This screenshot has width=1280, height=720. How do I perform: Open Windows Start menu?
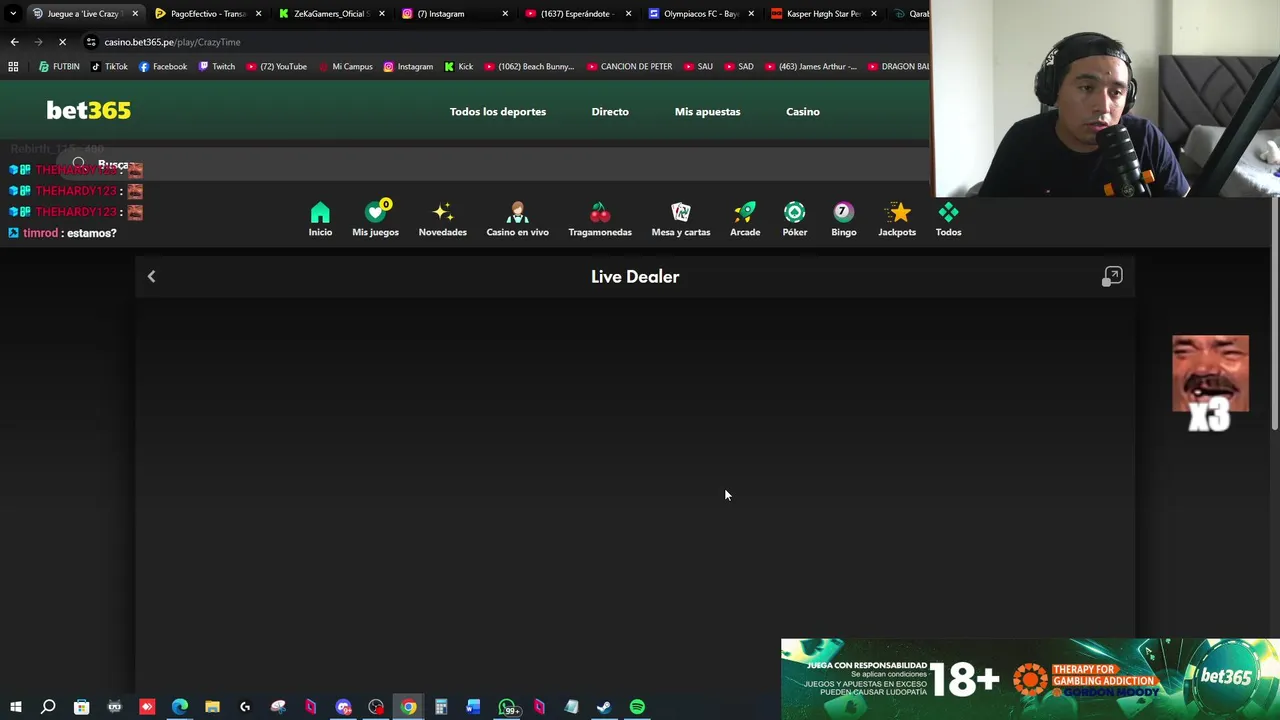[15, 708]
